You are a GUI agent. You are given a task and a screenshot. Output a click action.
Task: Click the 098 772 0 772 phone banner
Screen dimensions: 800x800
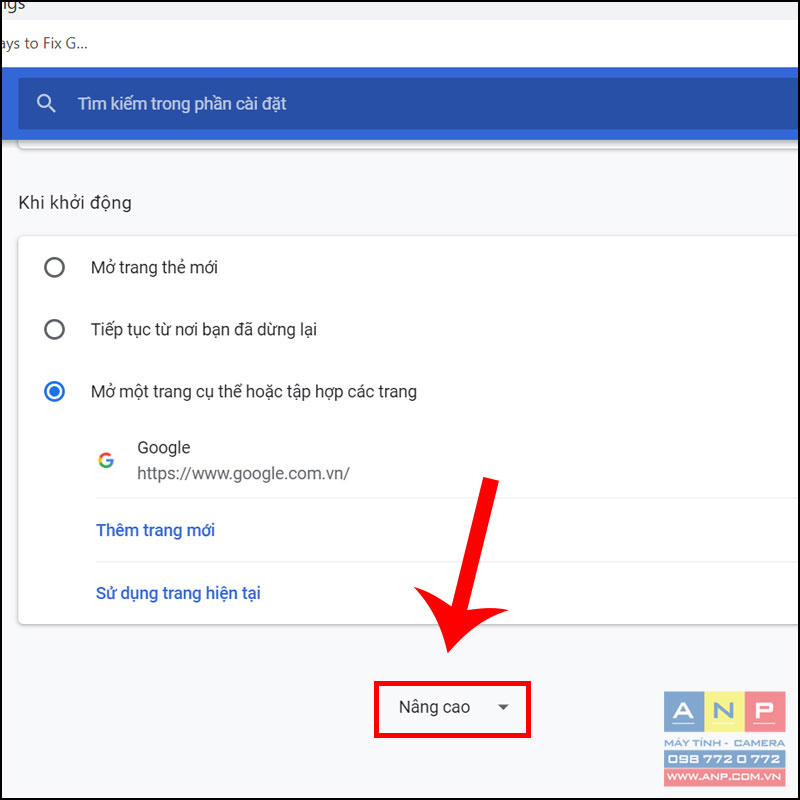click(x=724, y=759)
